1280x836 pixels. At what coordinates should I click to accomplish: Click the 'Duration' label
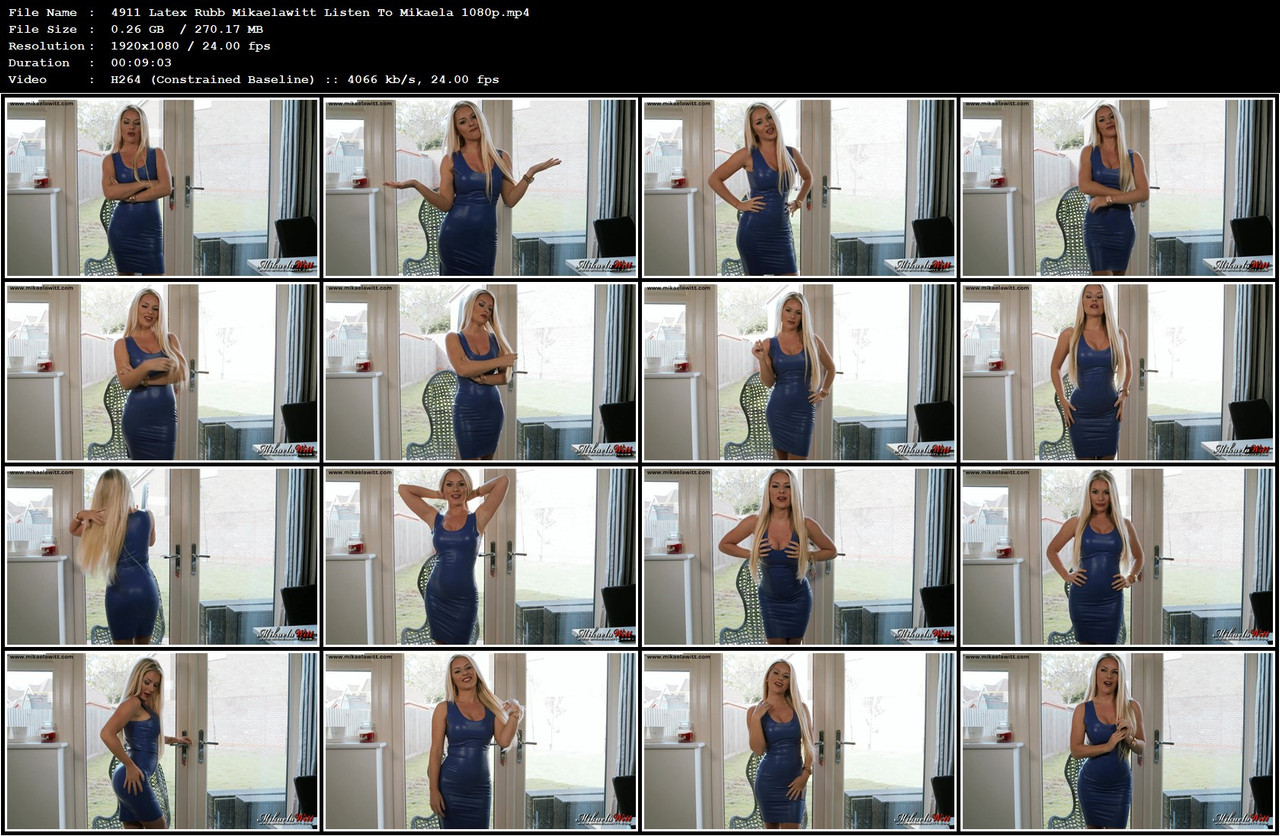coord(40,63)
